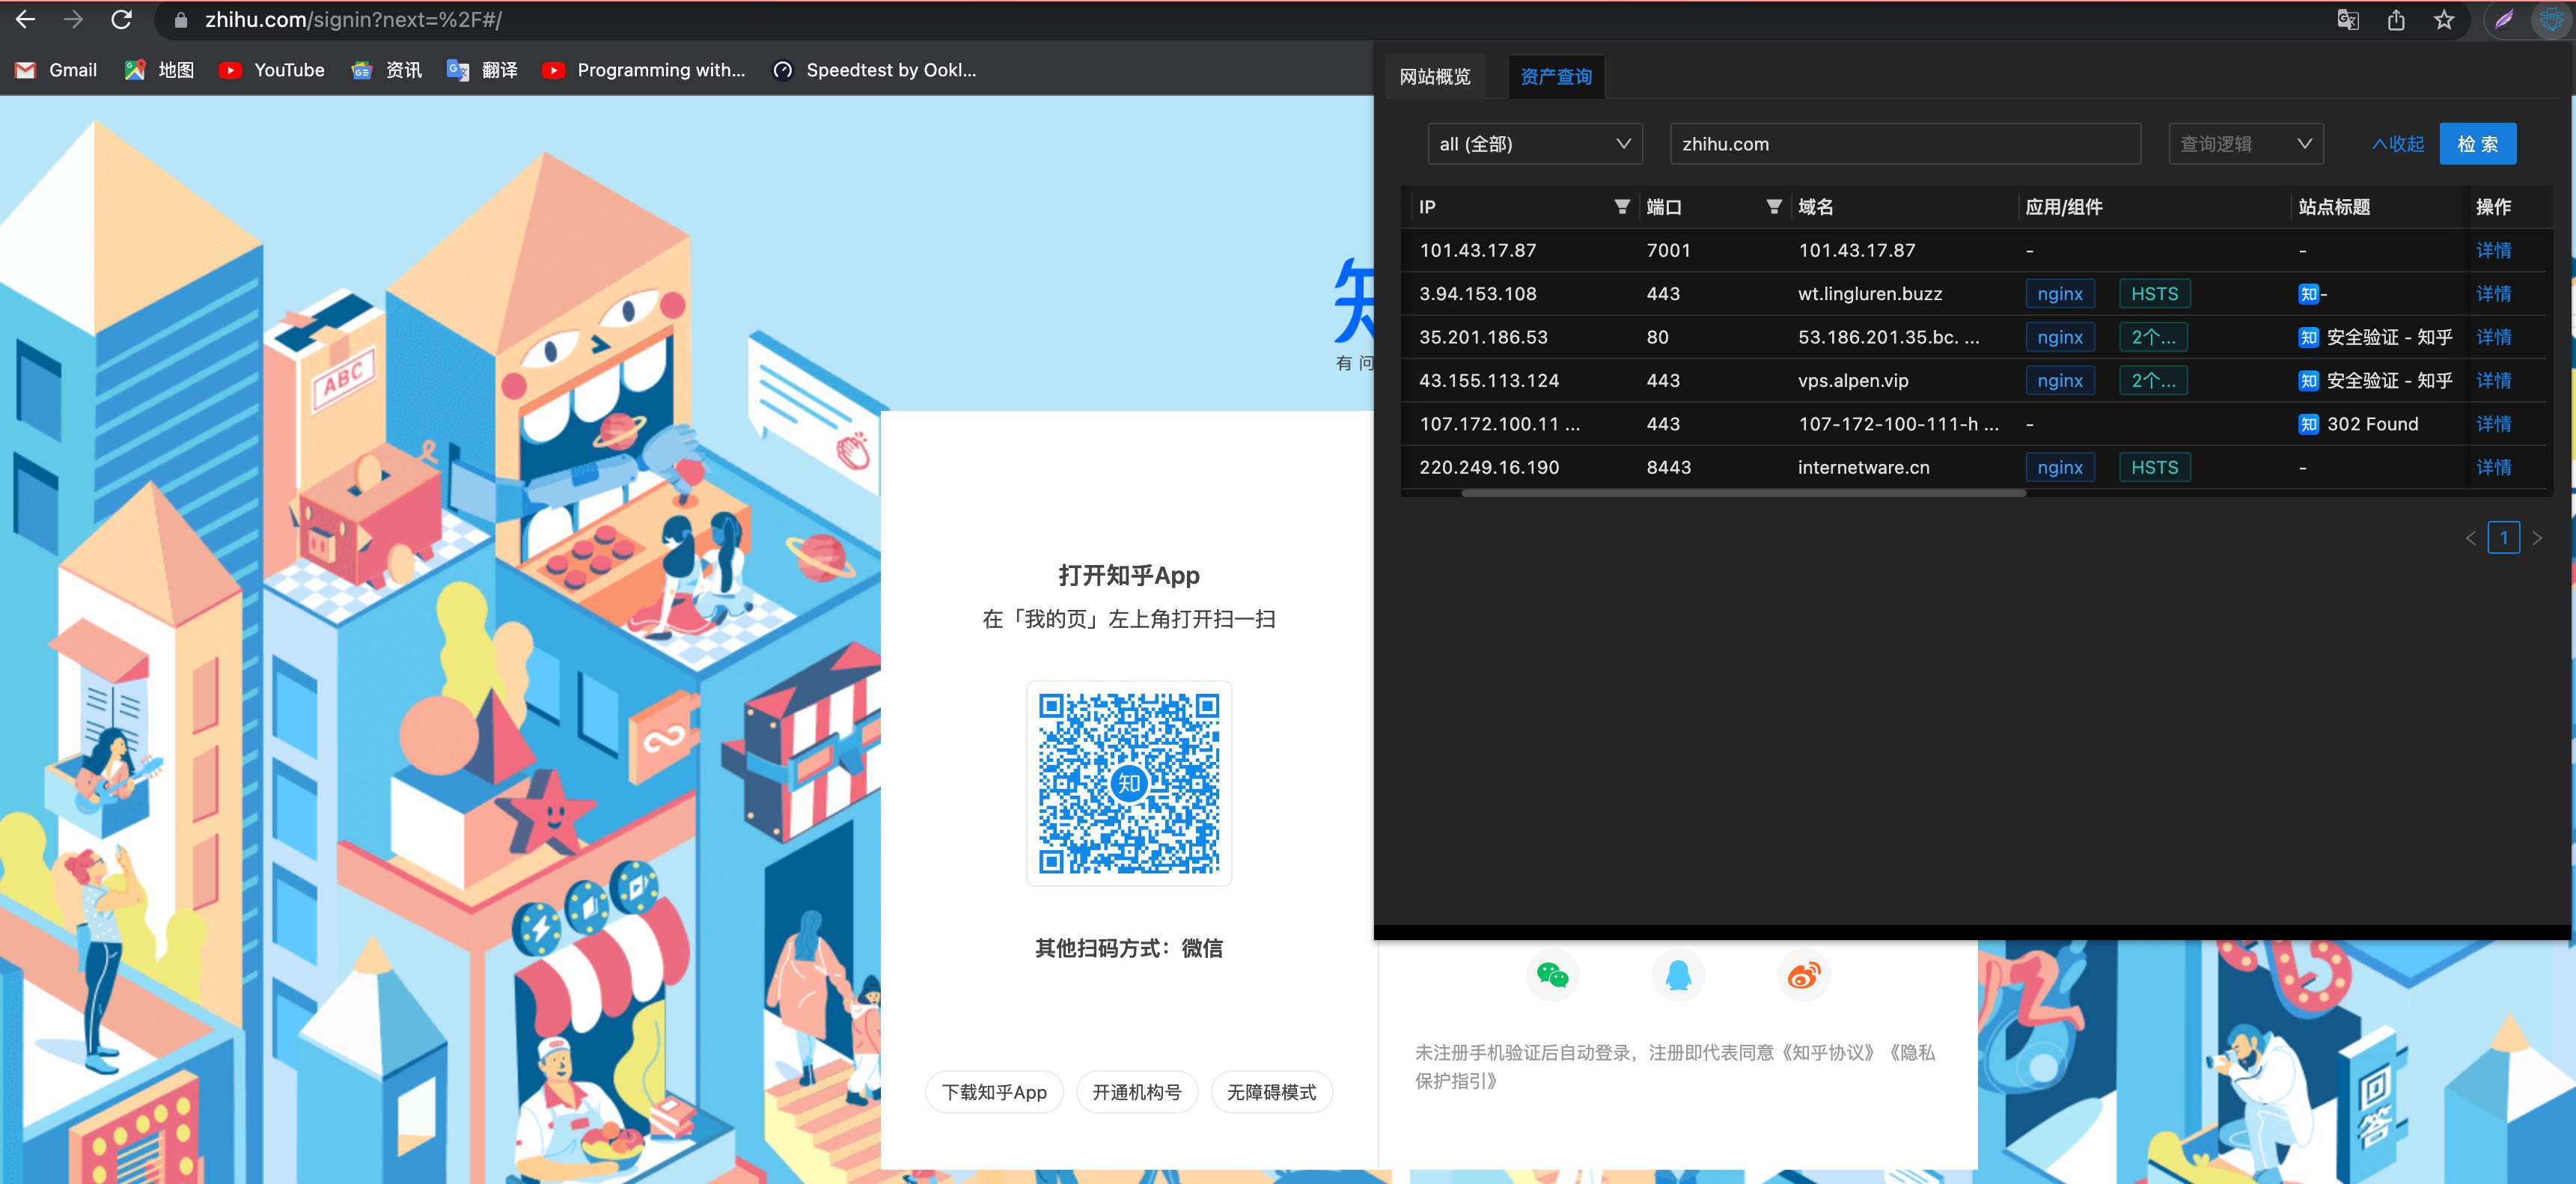Click the lock icon in the address bar
The width and height of the screenshot is (2576, 1184).
pos(180,20)
